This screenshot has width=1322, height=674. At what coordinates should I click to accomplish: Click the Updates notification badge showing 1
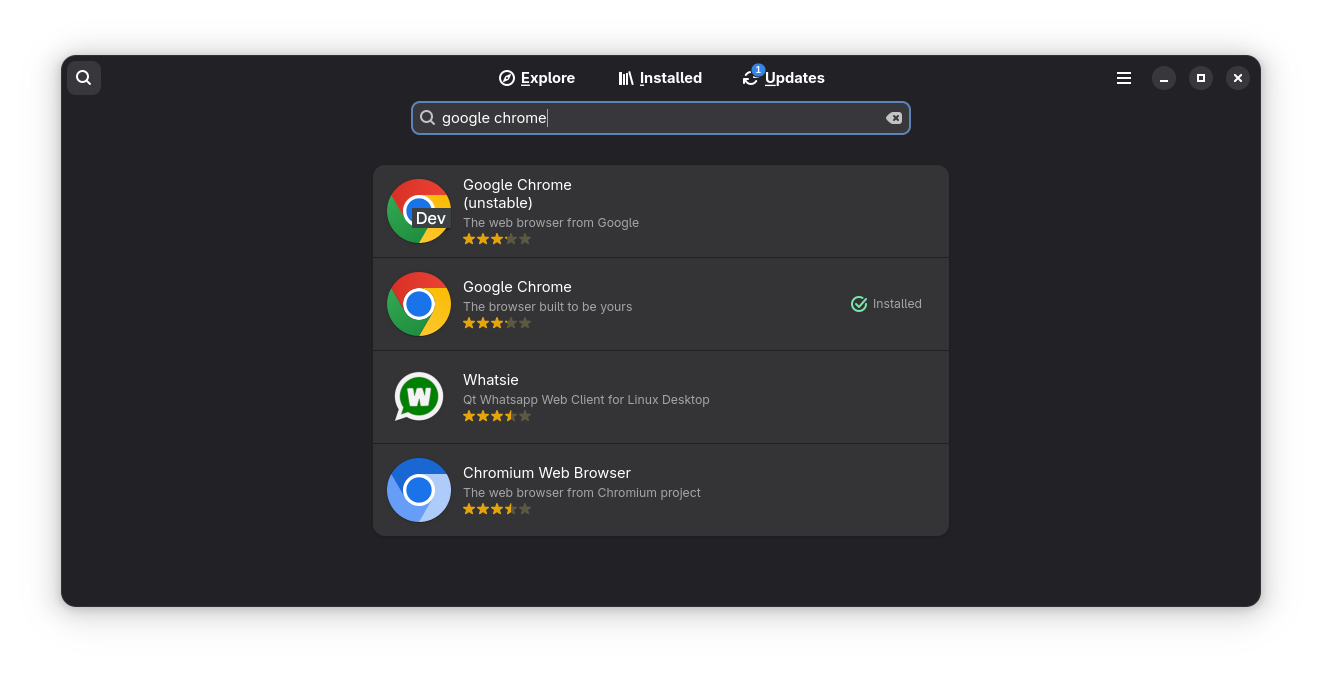pos(758,70)
